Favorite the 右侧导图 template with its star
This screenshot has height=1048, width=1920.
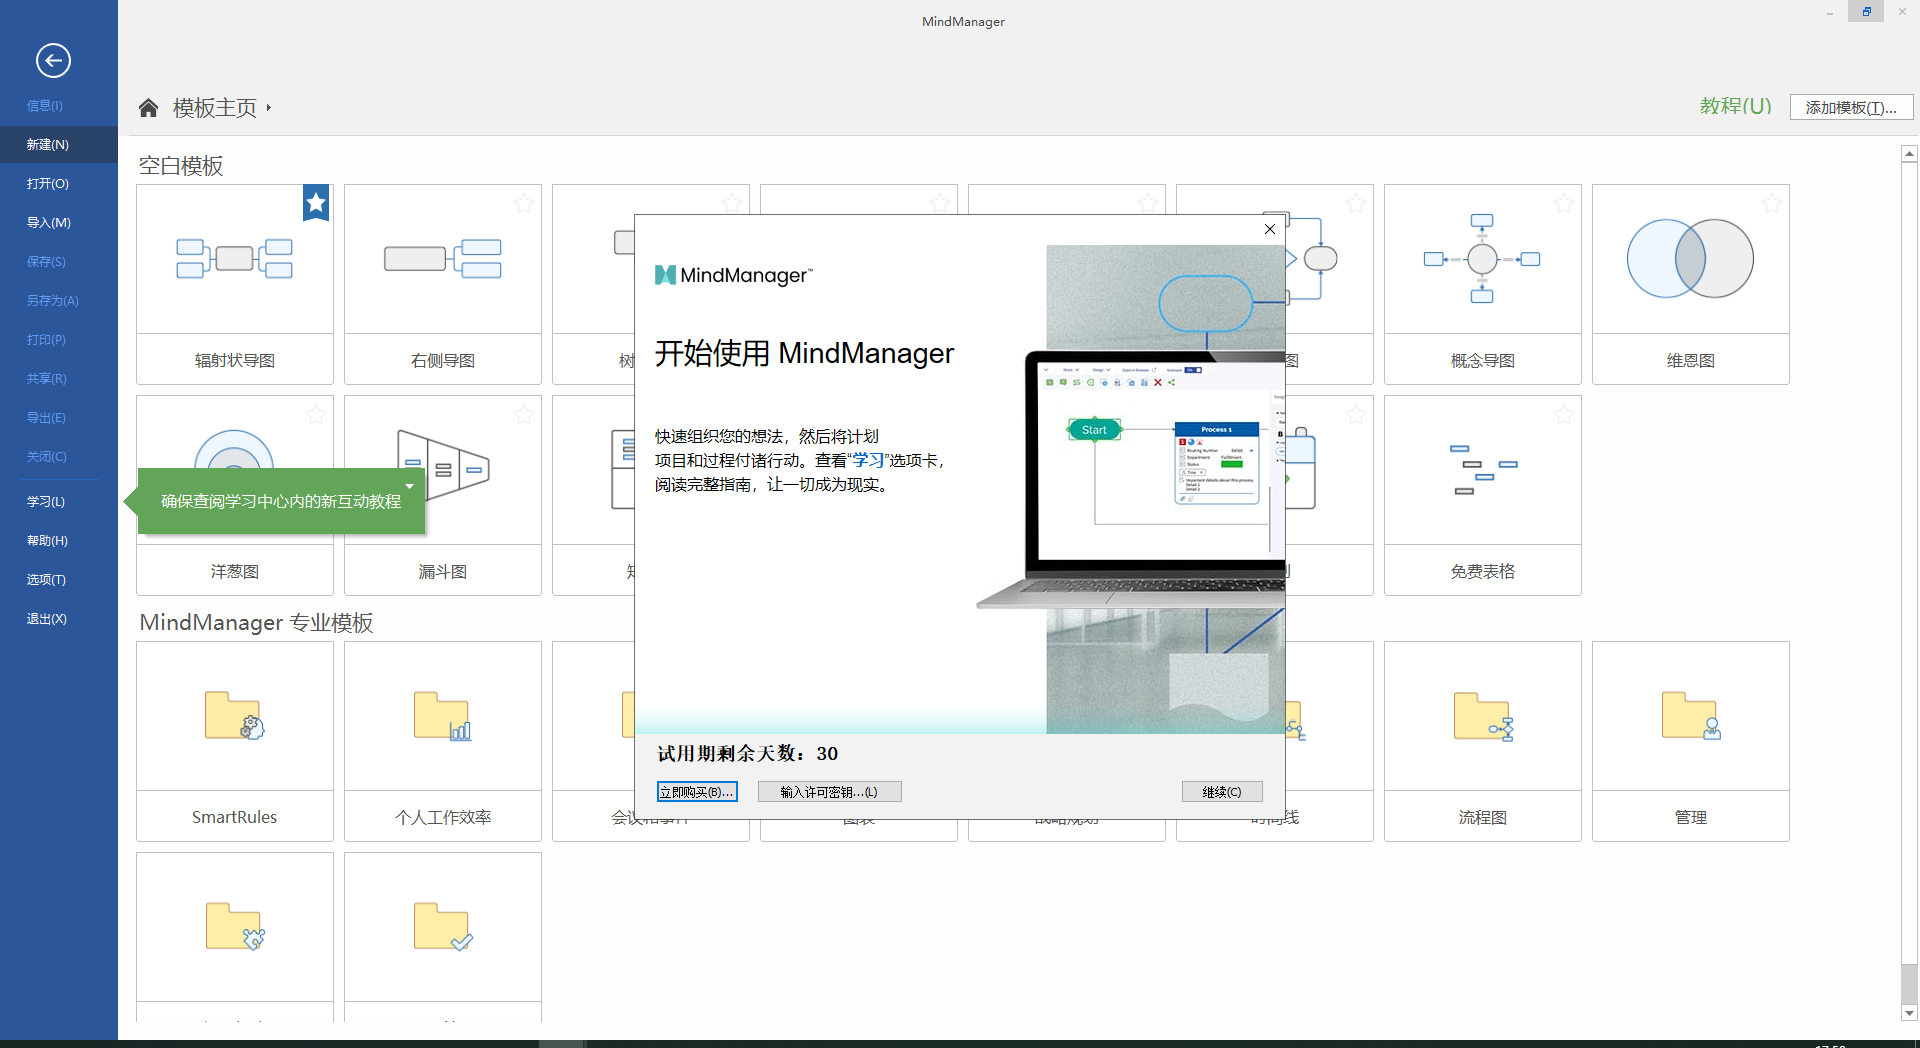tap(524, 203)
